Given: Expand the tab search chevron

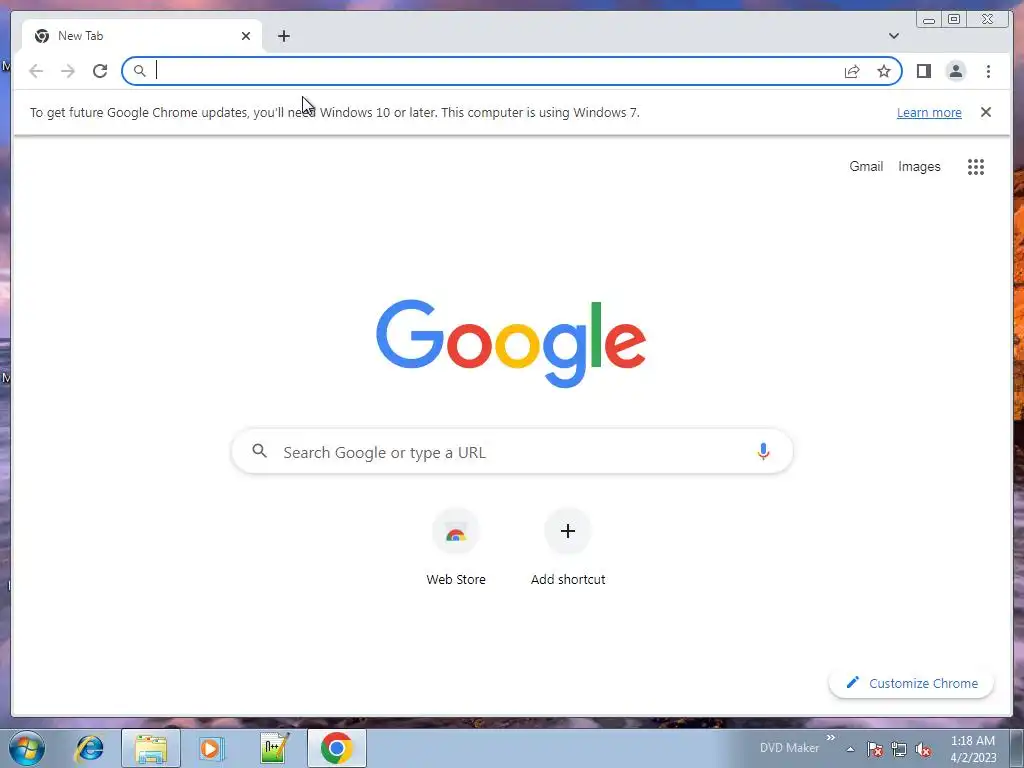Looking at the screenshot, I should tap(893, 36).
